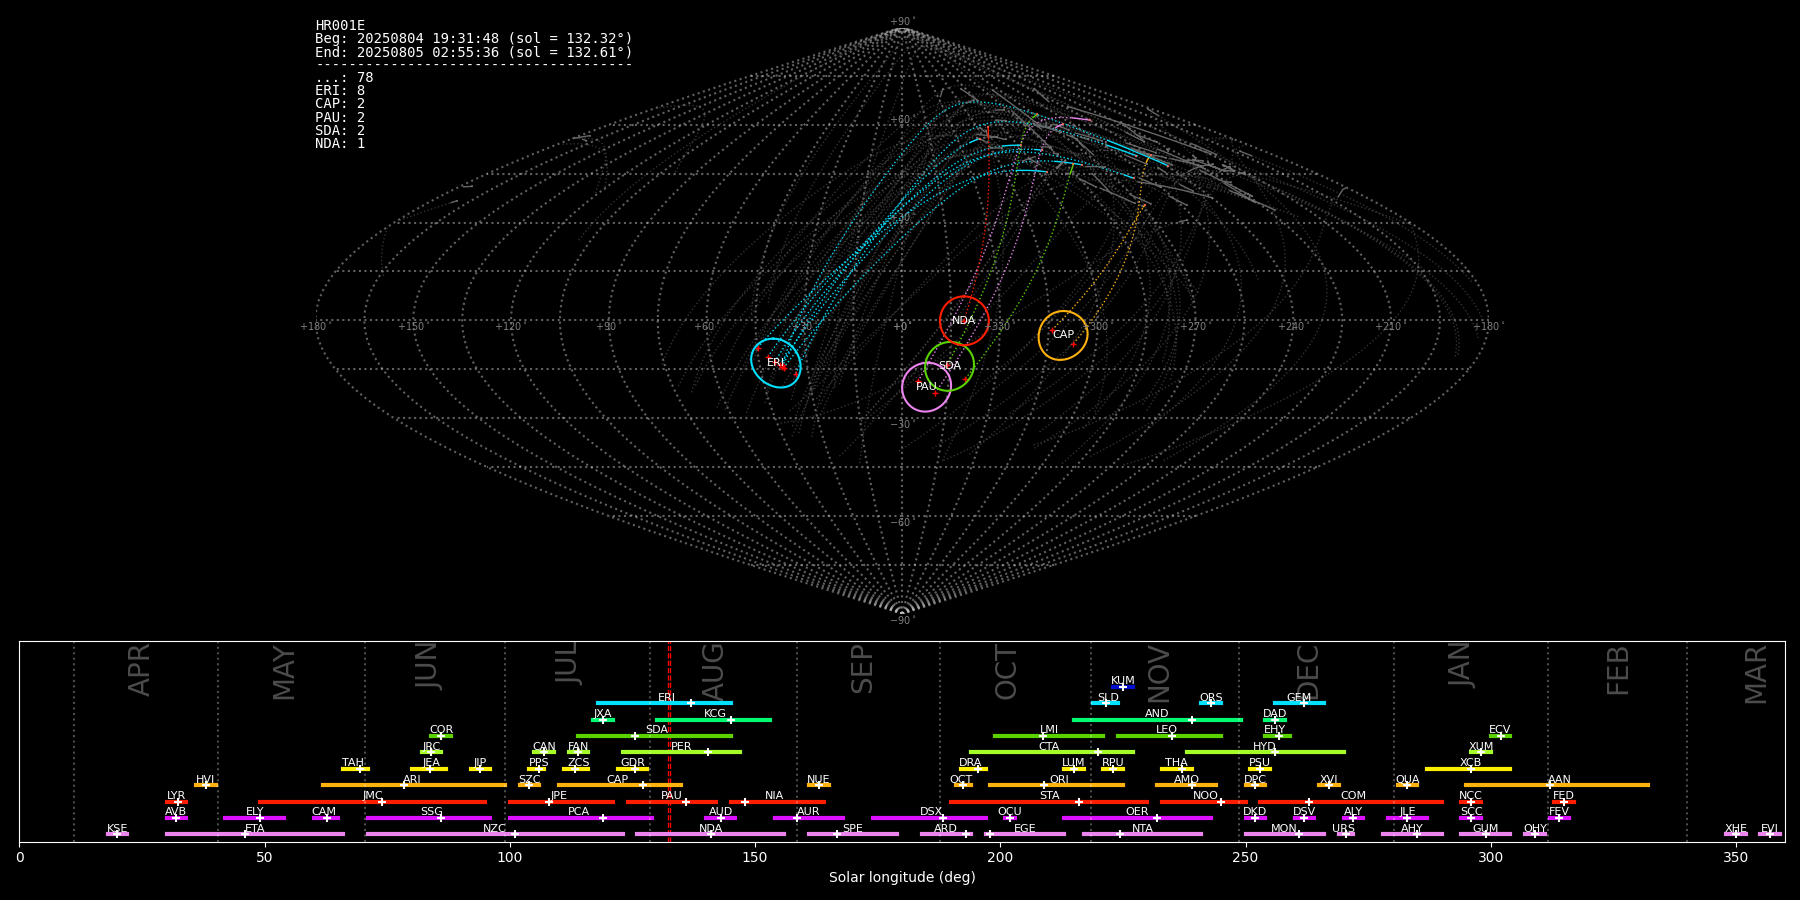Click the ARI shower bar in the timeline

coord(414,785)
